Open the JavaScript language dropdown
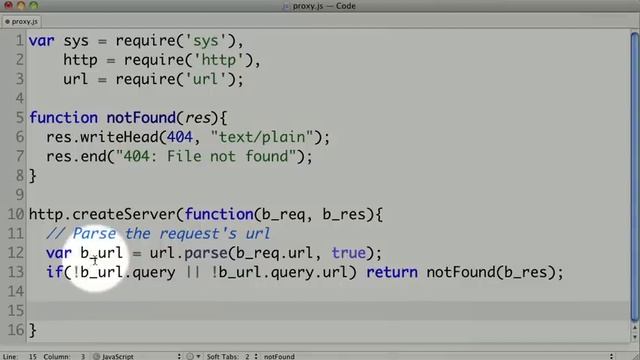 point(137,356)
